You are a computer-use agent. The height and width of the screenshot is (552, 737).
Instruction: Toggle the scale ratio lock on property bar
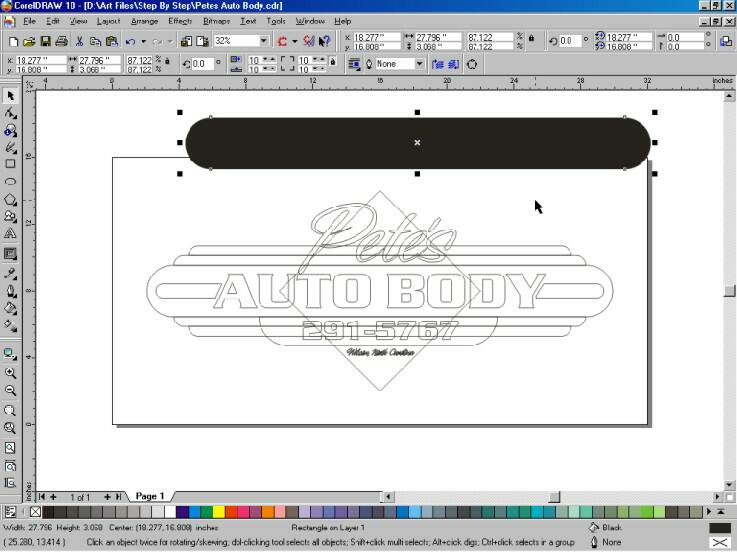(168, 62)
